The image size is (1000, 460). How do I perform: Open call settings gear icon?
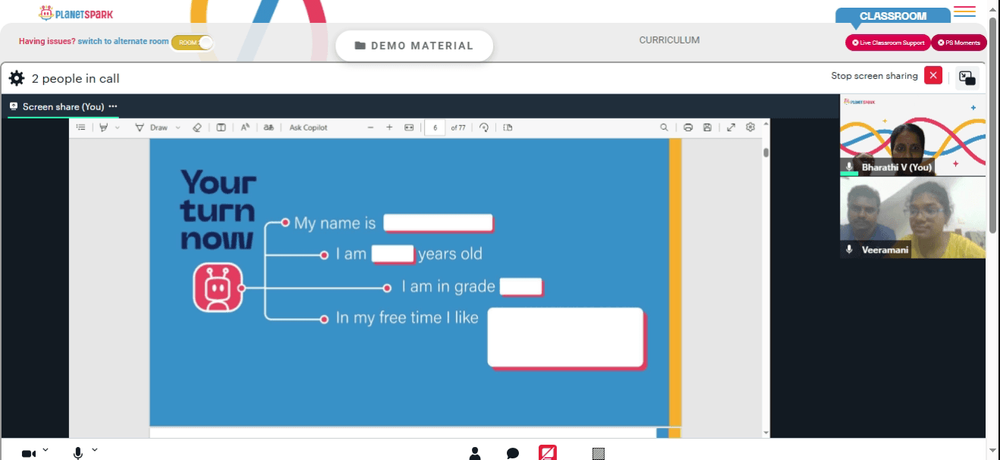click(x=17, y=78)
